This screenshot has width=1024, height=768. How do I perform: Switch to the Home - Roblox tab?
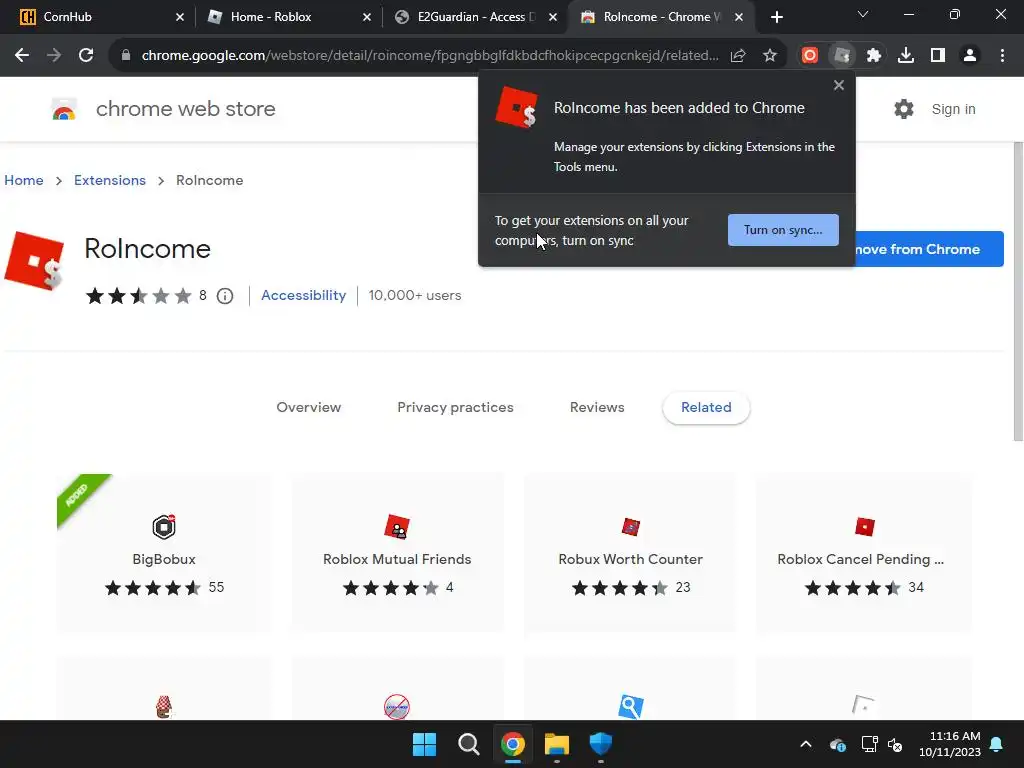pyautogui.click(x=287, y=17)
